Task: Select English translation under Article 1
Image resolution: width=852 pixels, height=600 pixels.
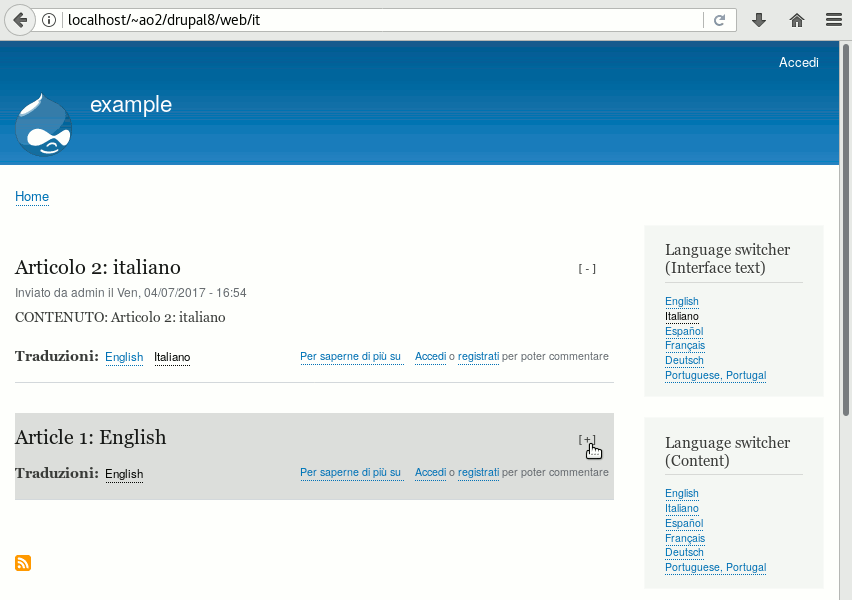Action: (x=124, y=474)
